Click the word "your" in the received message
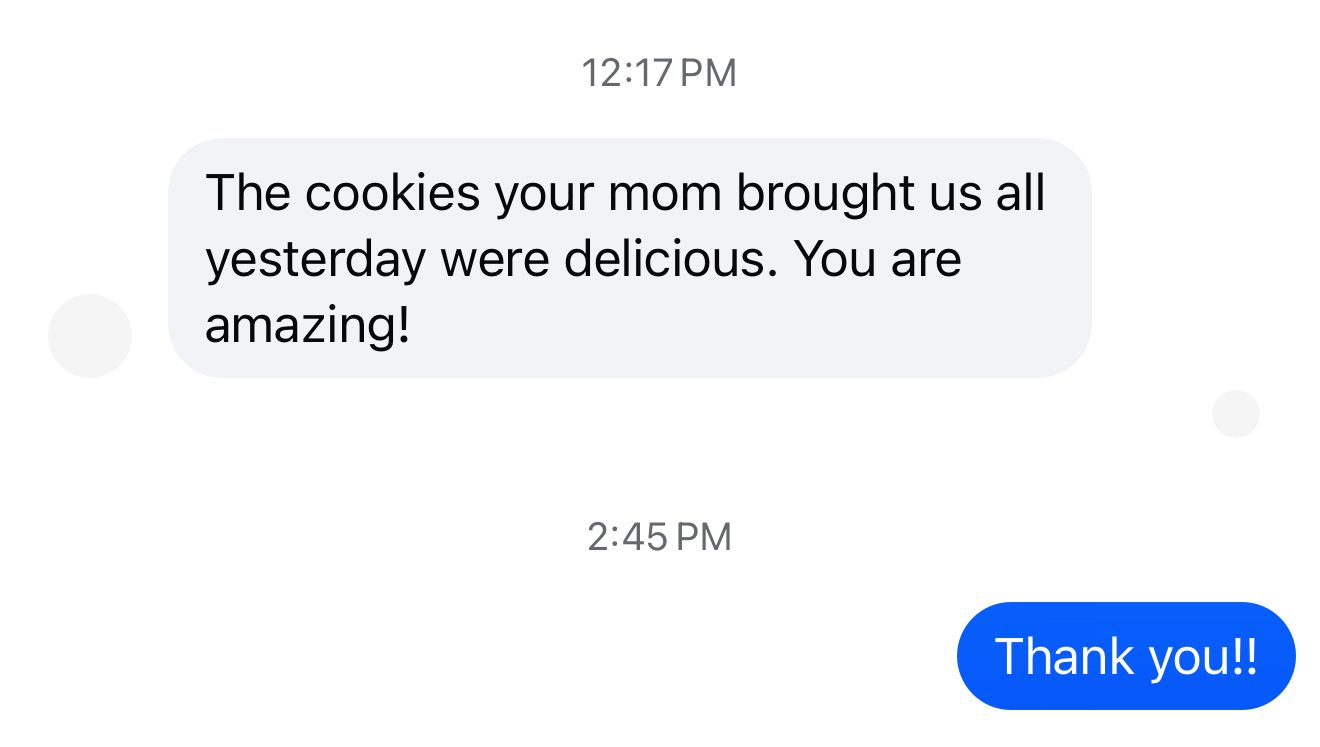The height and width of the screenshot is (747, 1320). click(544, 195)
